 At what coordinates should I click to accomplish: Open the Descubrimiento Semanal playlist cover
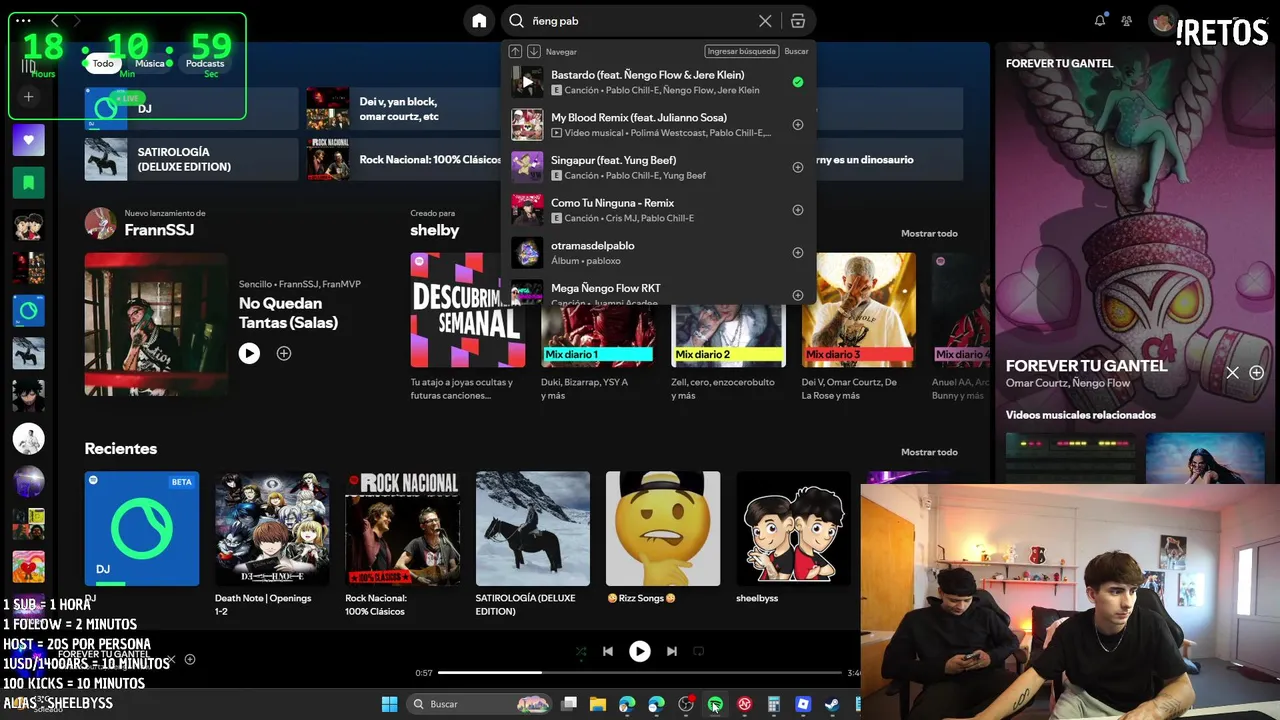(x=468, y=310)
